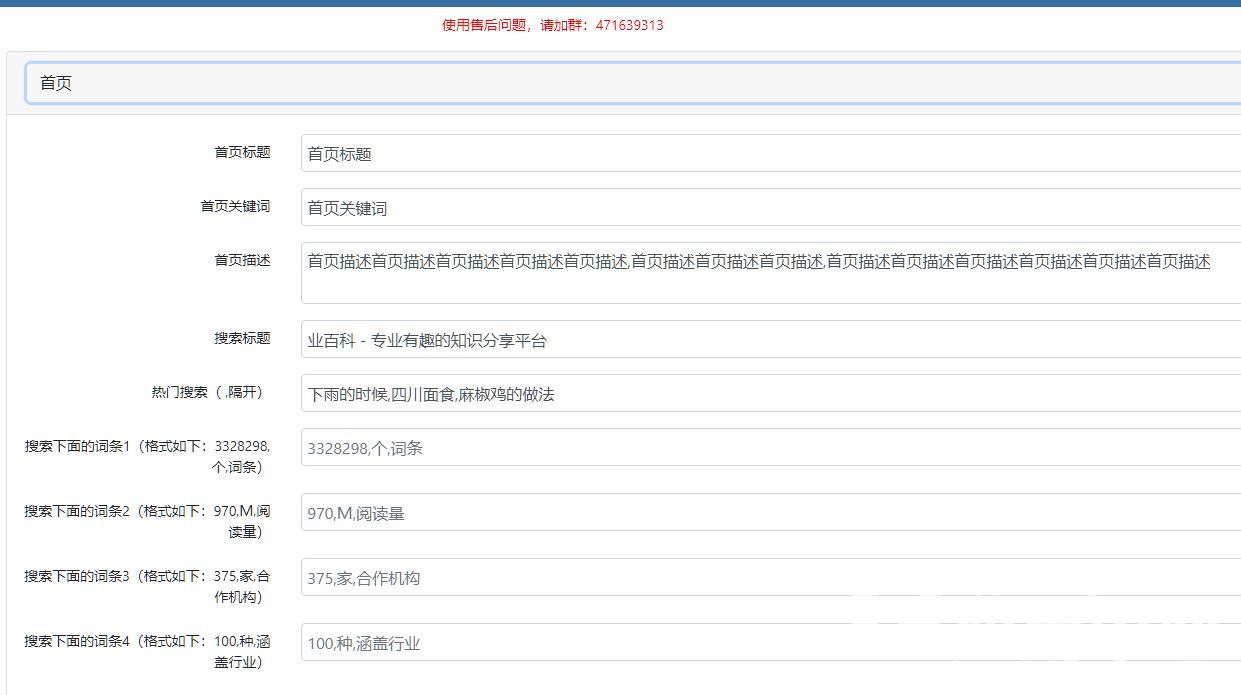Click the 热门搜索 input with 下雨的时候
The height and width of the screenshot is (695, 1241).
click(770, 394)
